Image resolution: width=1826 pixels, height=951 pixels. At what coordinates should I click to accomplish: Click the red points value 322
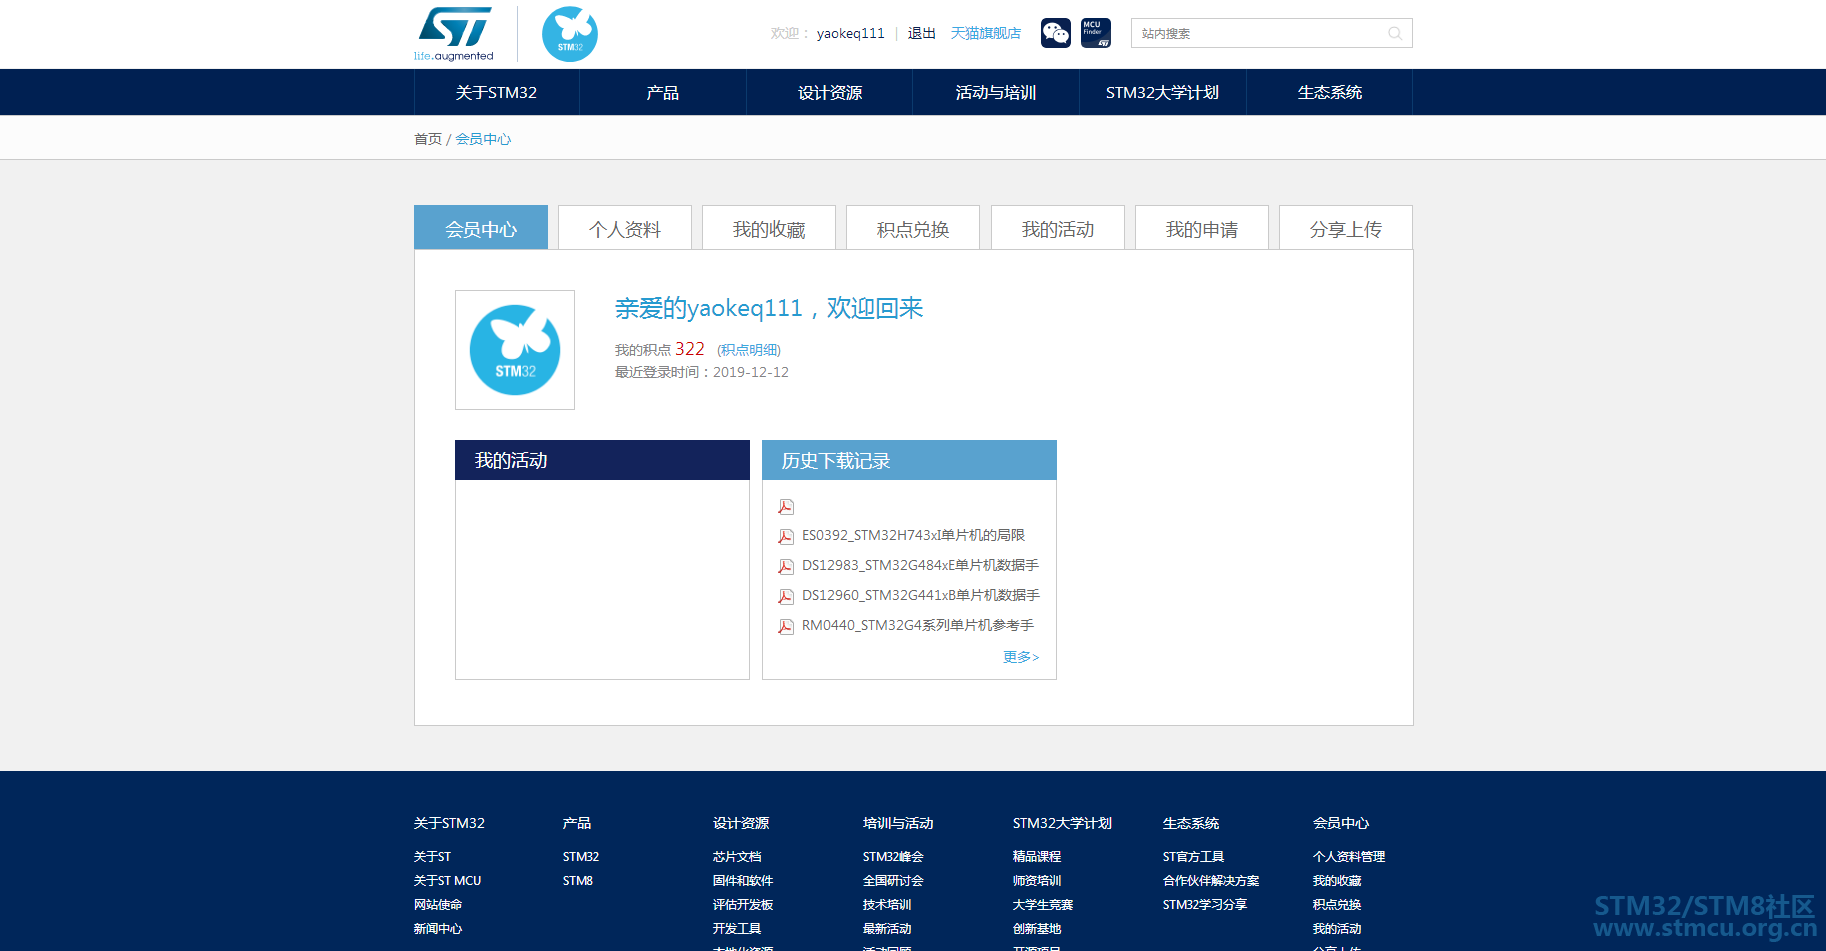pyautogui.click(x=690, y=349)
